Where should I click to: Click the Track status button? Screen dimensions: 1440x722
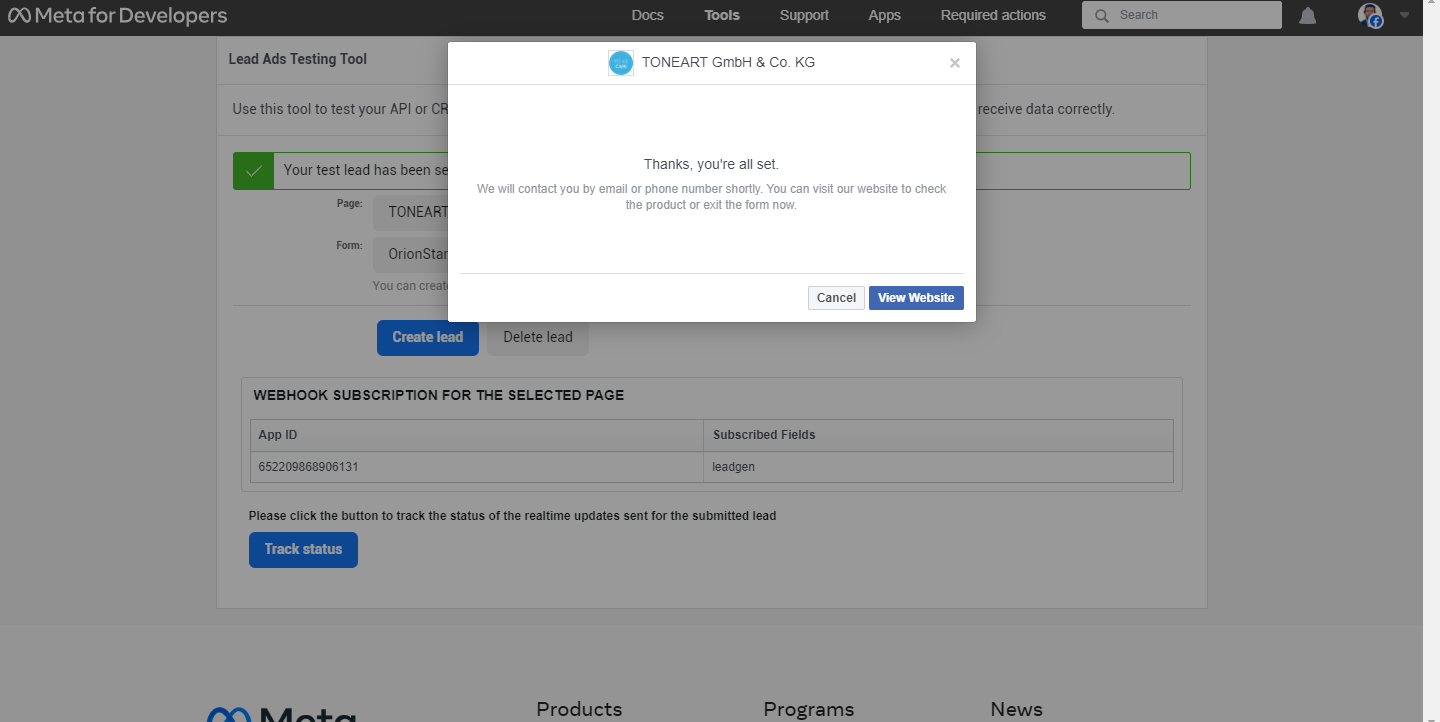[303, 550]
